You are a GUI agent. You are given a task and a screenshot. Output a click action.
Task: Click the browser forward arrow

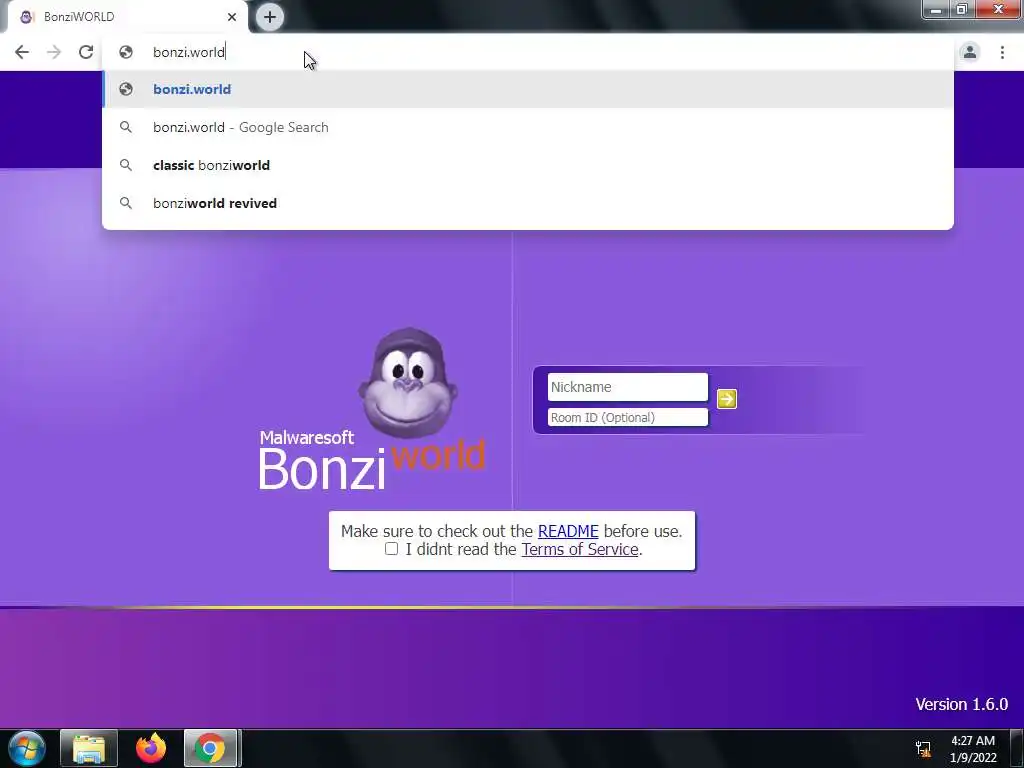point(54,52)
